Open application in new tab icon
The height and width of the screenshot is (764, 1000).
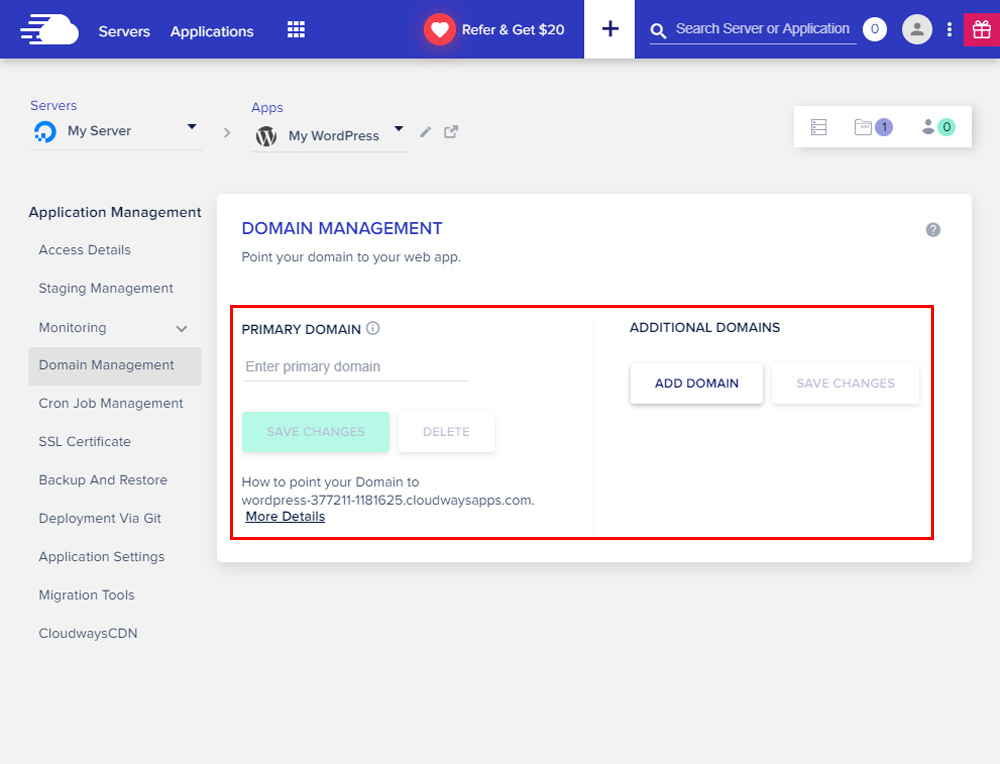pos(451,131)
